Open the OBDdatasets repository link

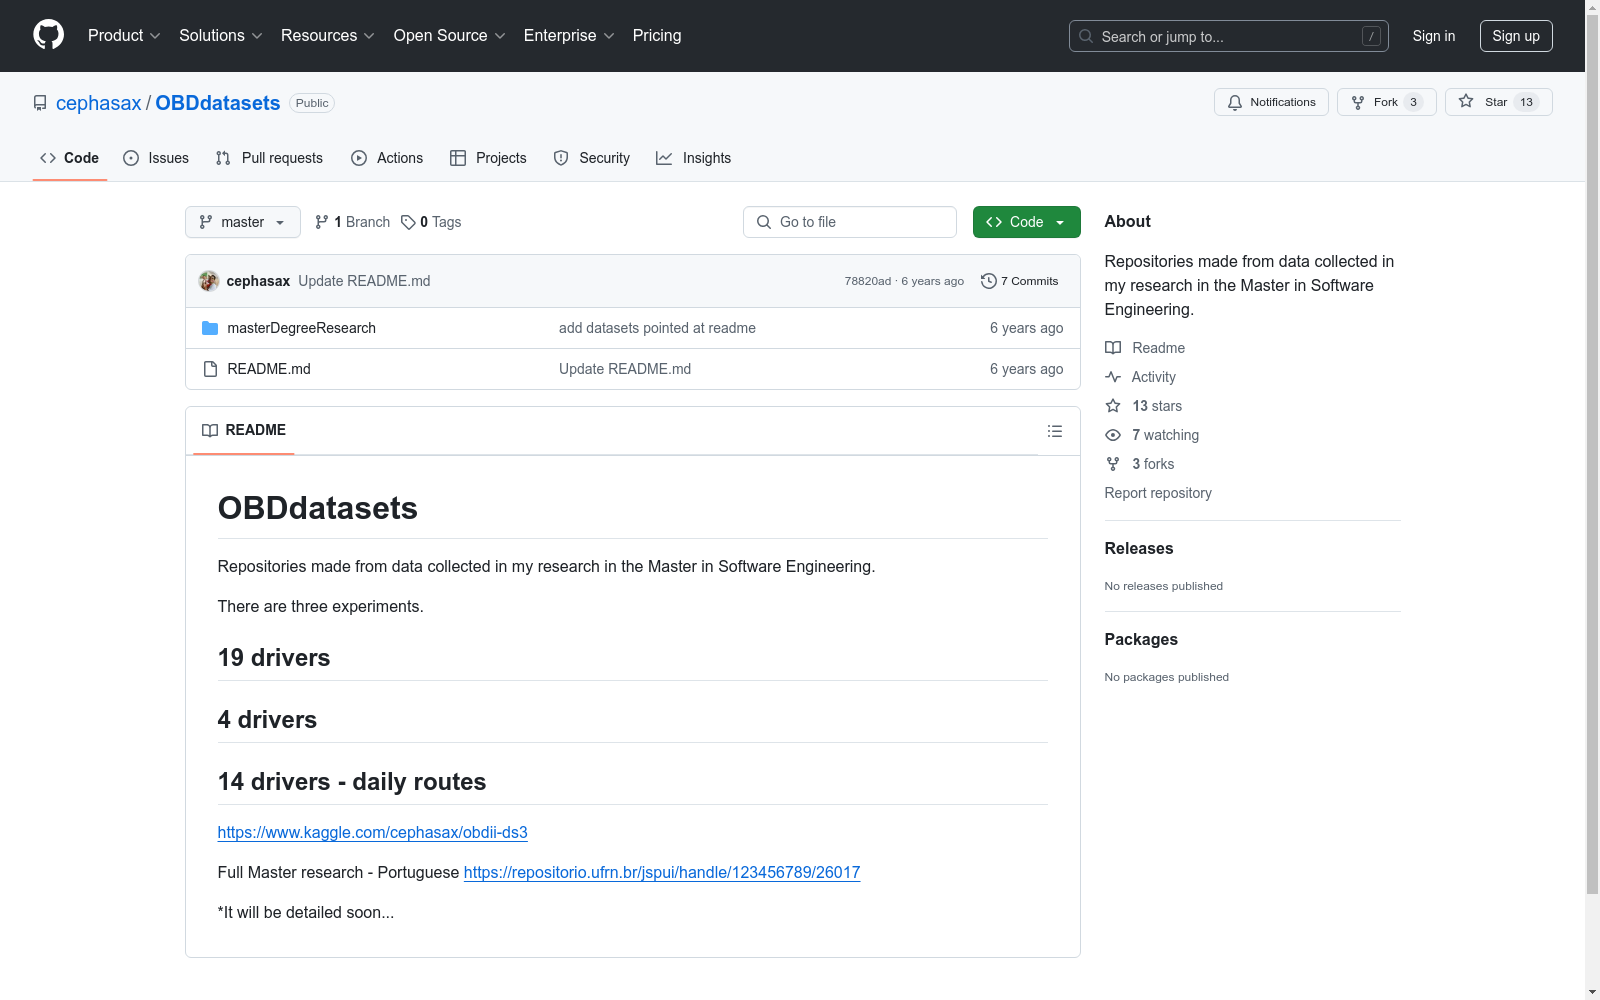click(x=218, y=103)
